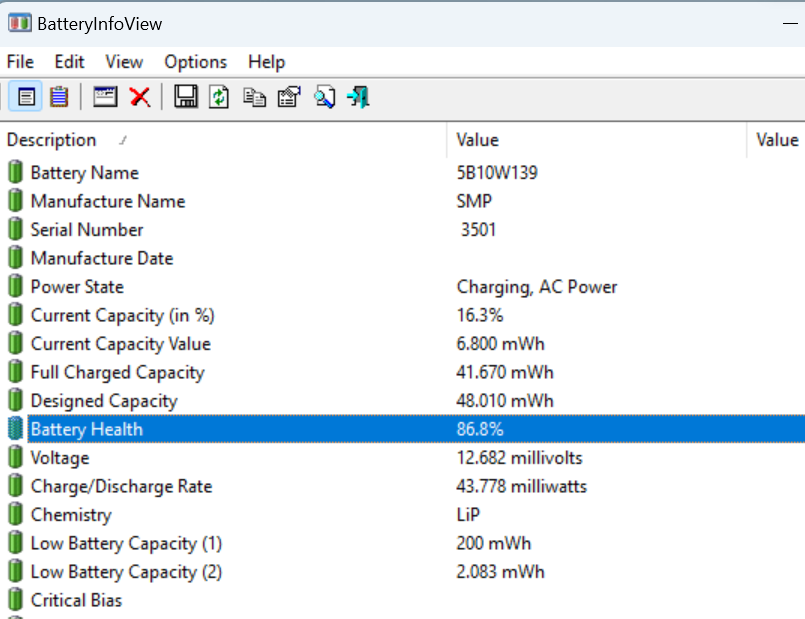The image size is (805, 619).
Task: Select the Manufacture Name row label
Action: 108,201
